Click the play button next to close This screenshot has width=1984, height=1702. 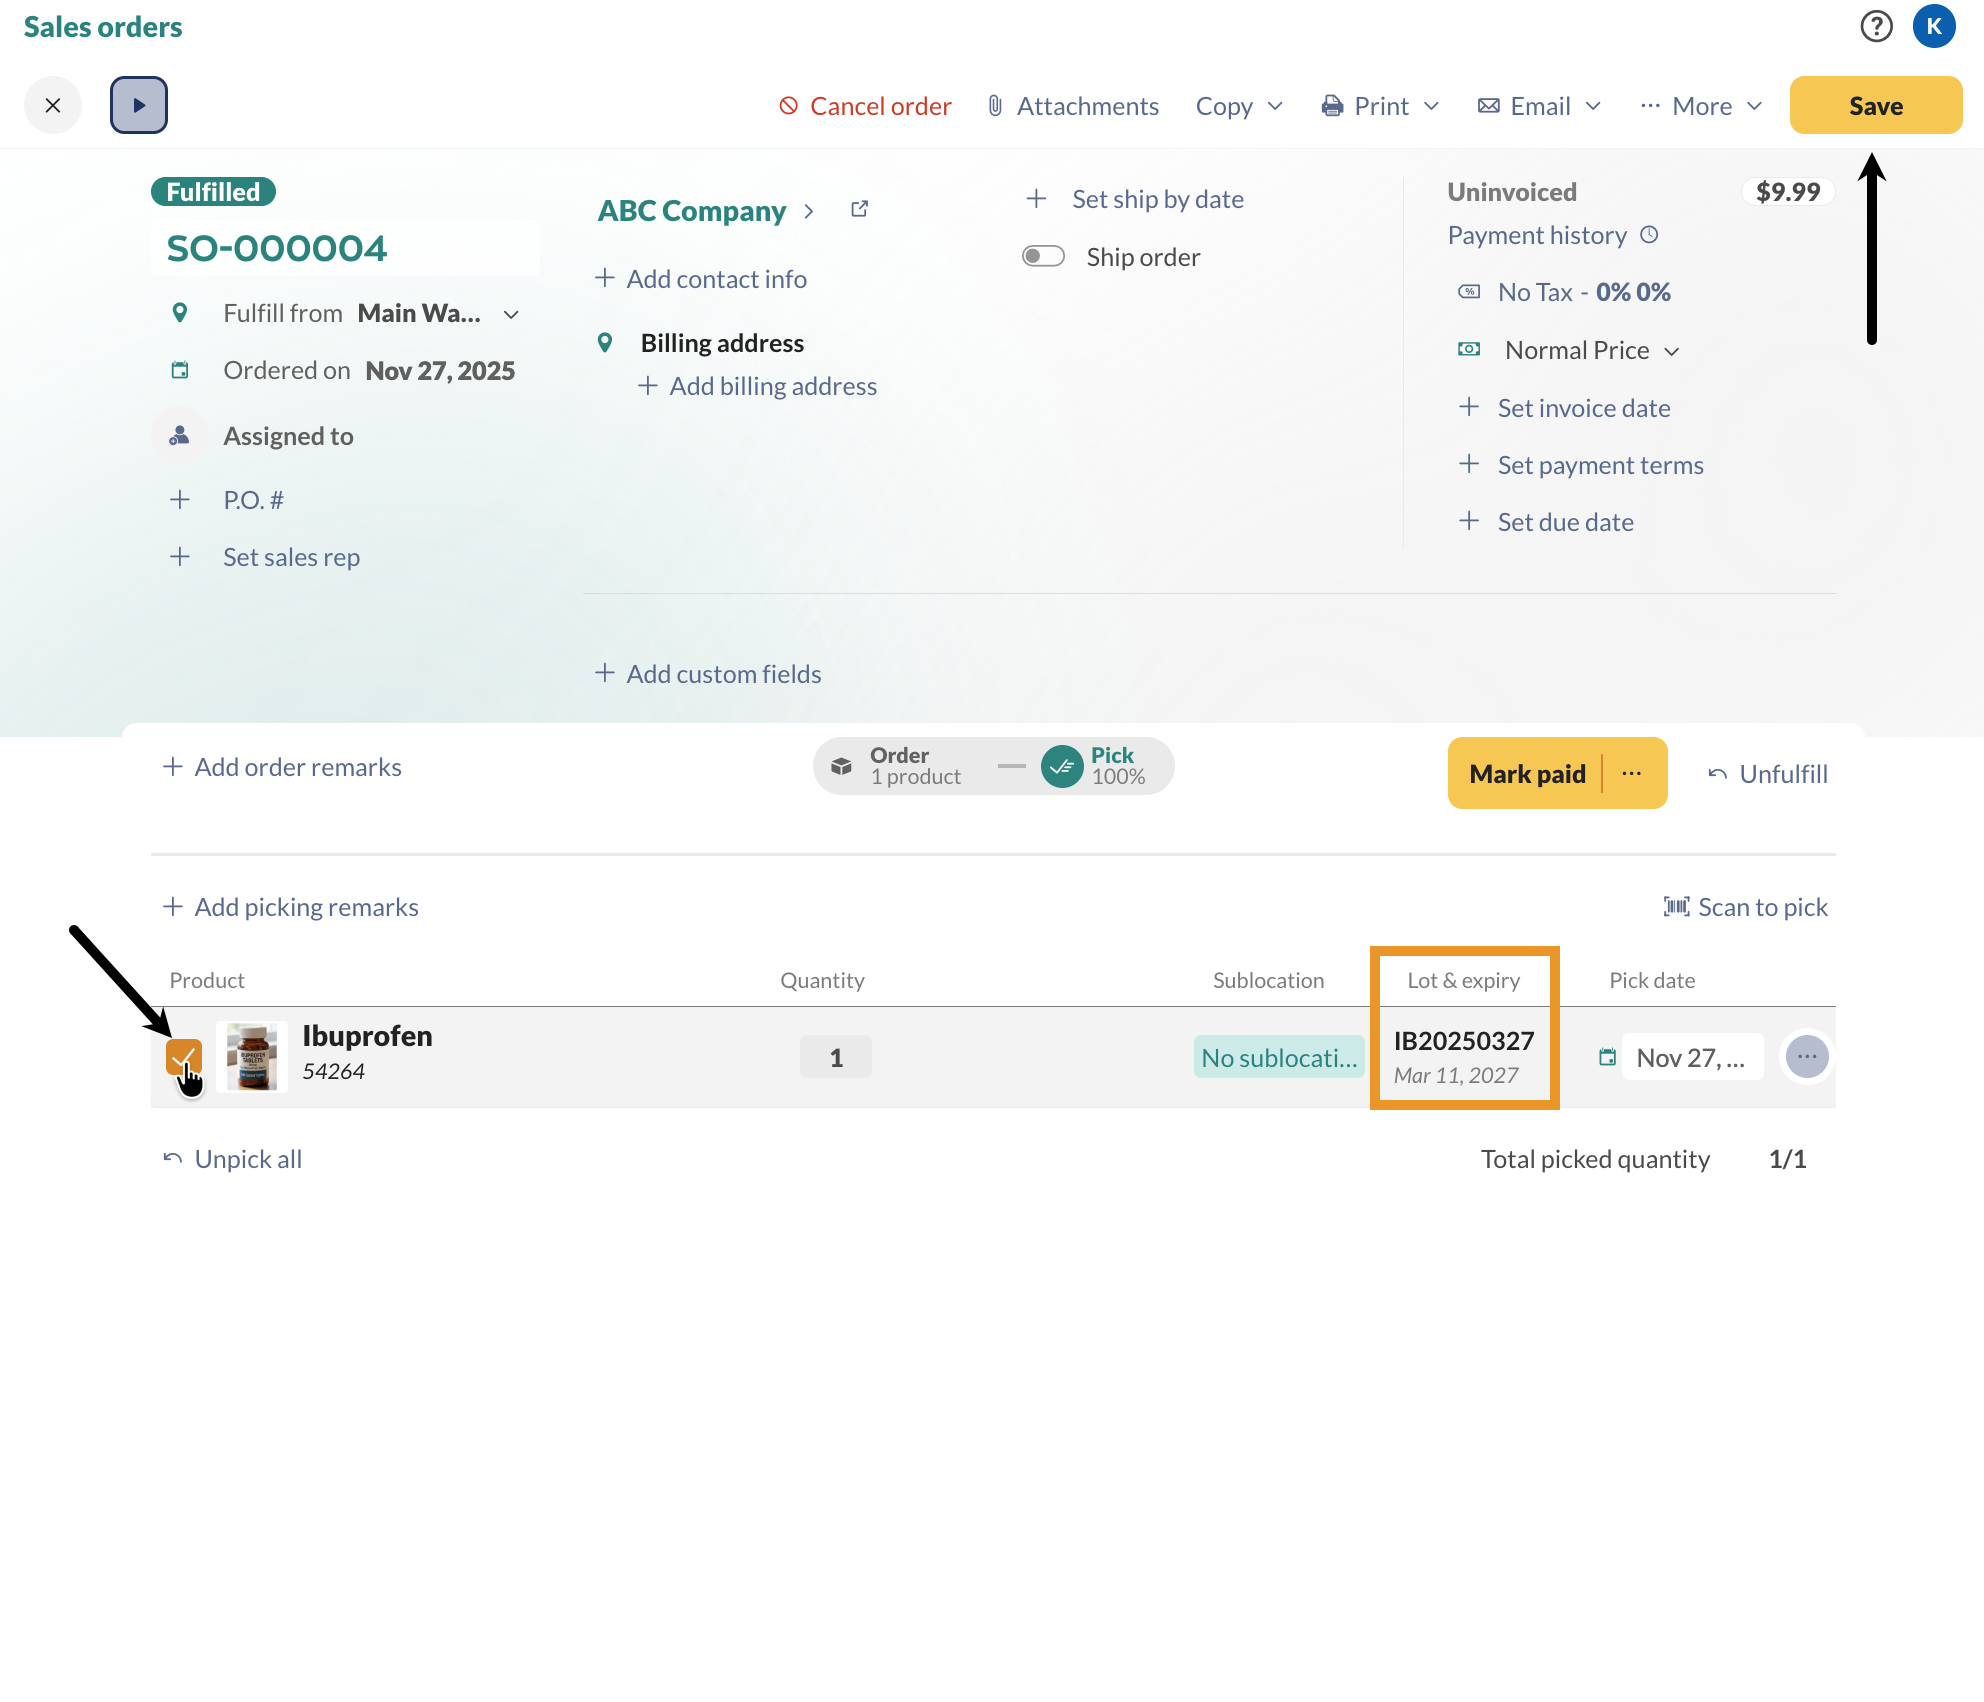[139, 105]
